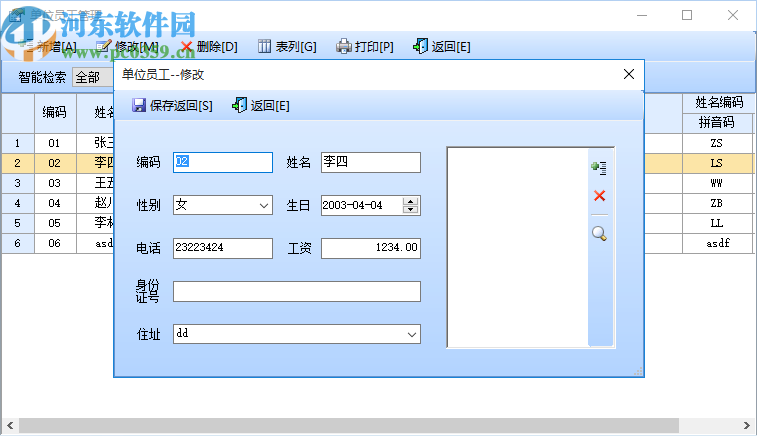
Task: Click the 工资 salary field
Action: (x=371, y=248)
